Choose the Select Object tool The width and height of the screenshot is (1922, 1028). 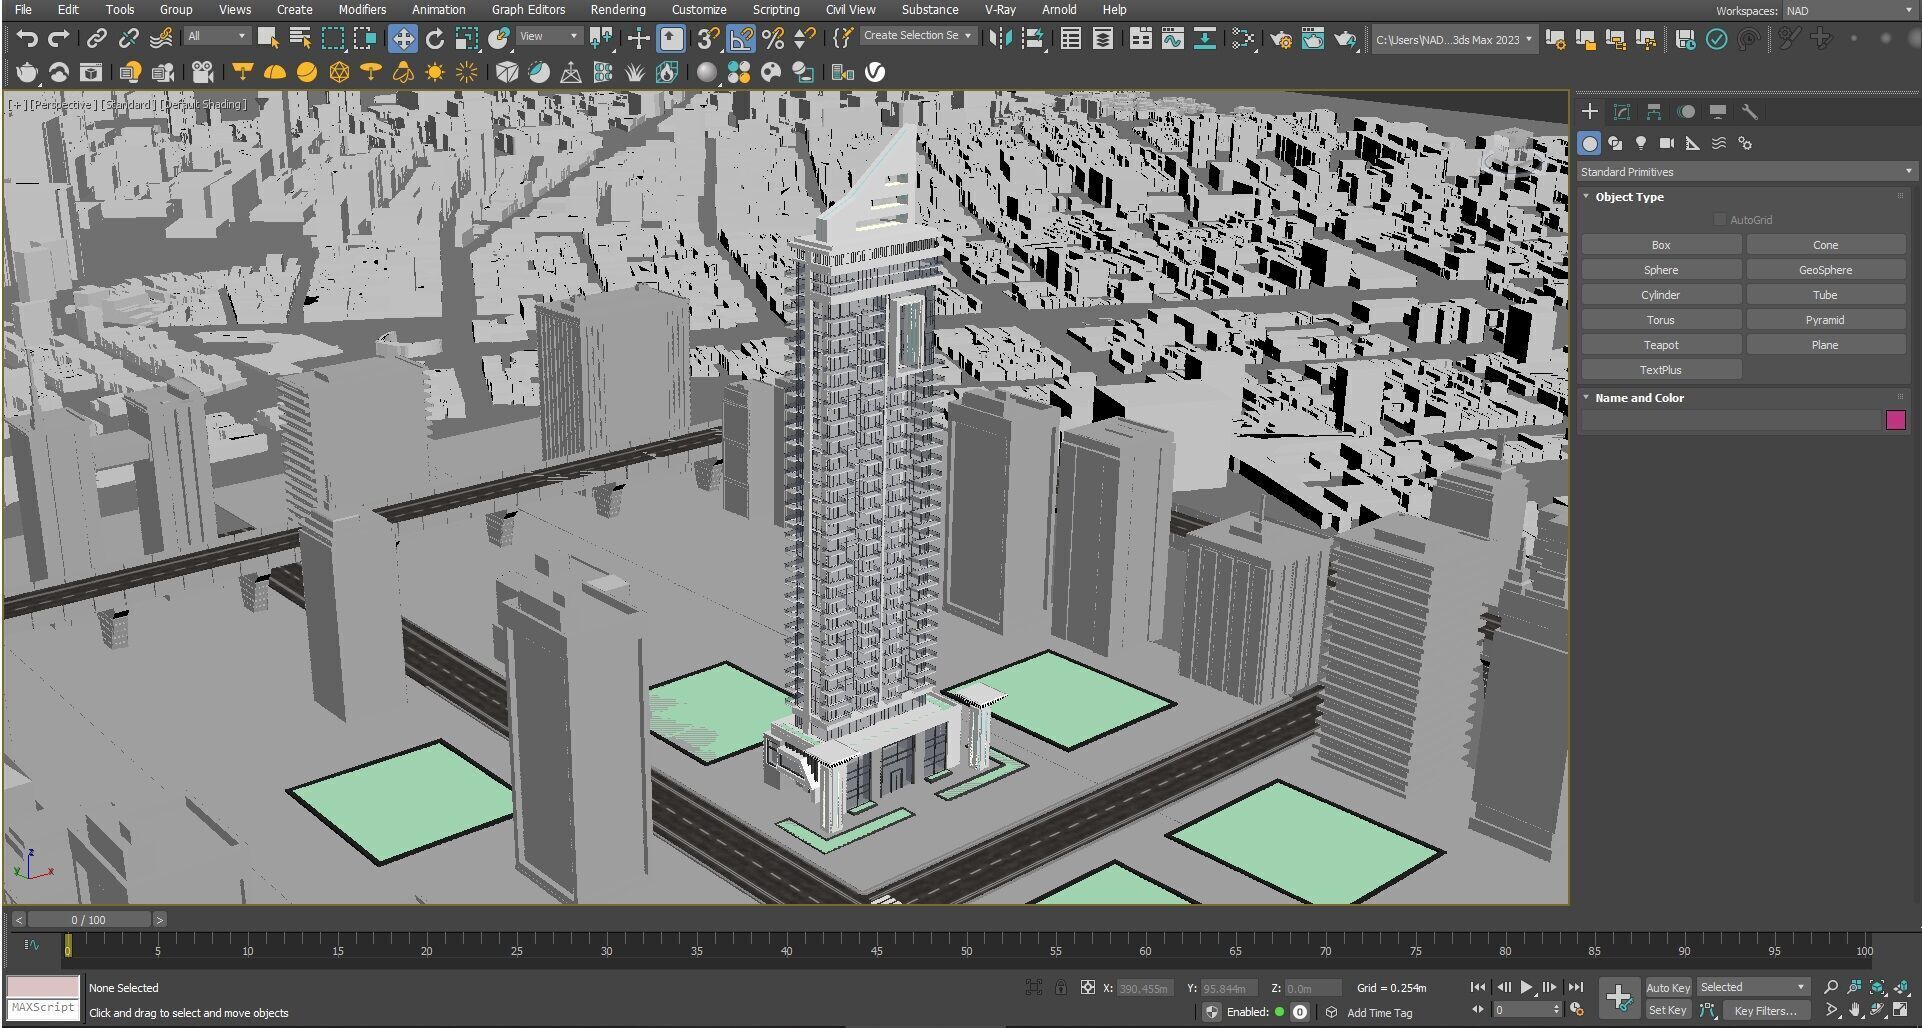[x=268, y=39]
